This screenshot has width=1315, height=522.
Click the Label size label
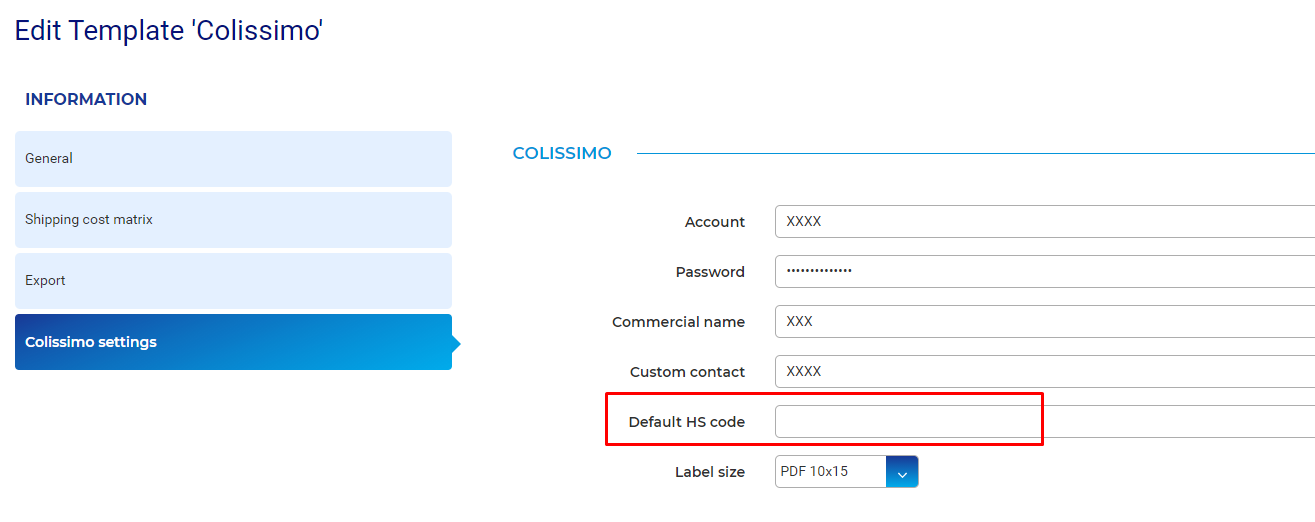pyautogui.click(x=710, y=472)
